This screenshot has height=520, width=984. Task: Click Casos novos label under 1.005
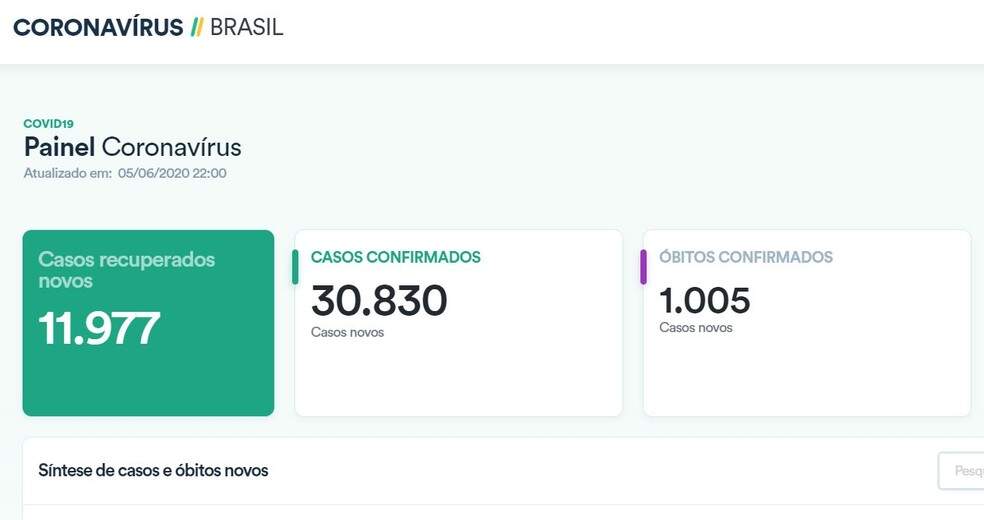click(x=695, y=328)
